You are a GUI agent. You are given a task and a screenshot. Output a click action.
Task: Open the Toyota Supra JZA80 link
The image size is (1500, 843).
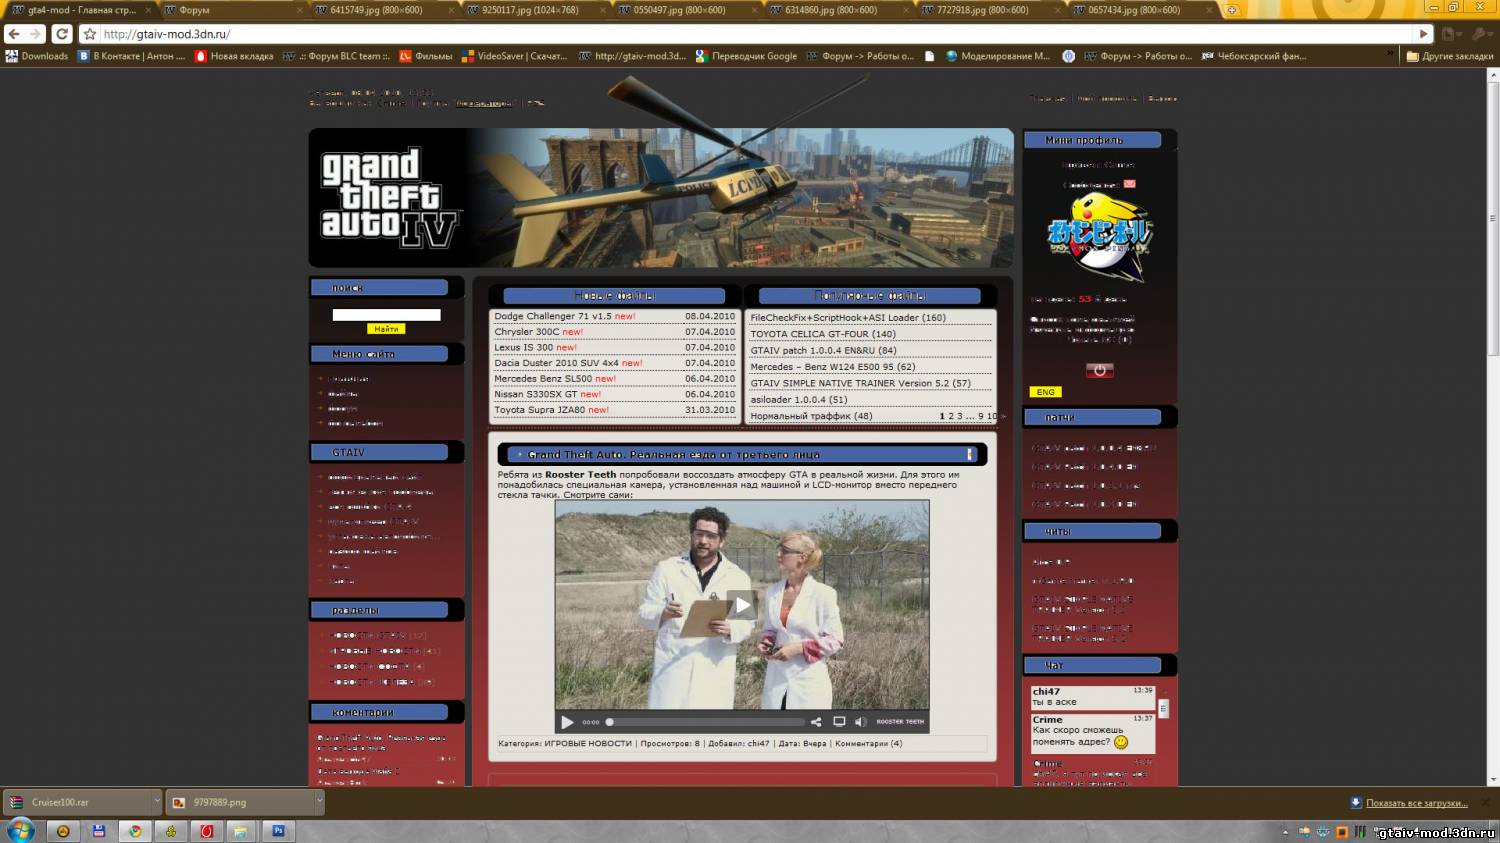(539, 410)
